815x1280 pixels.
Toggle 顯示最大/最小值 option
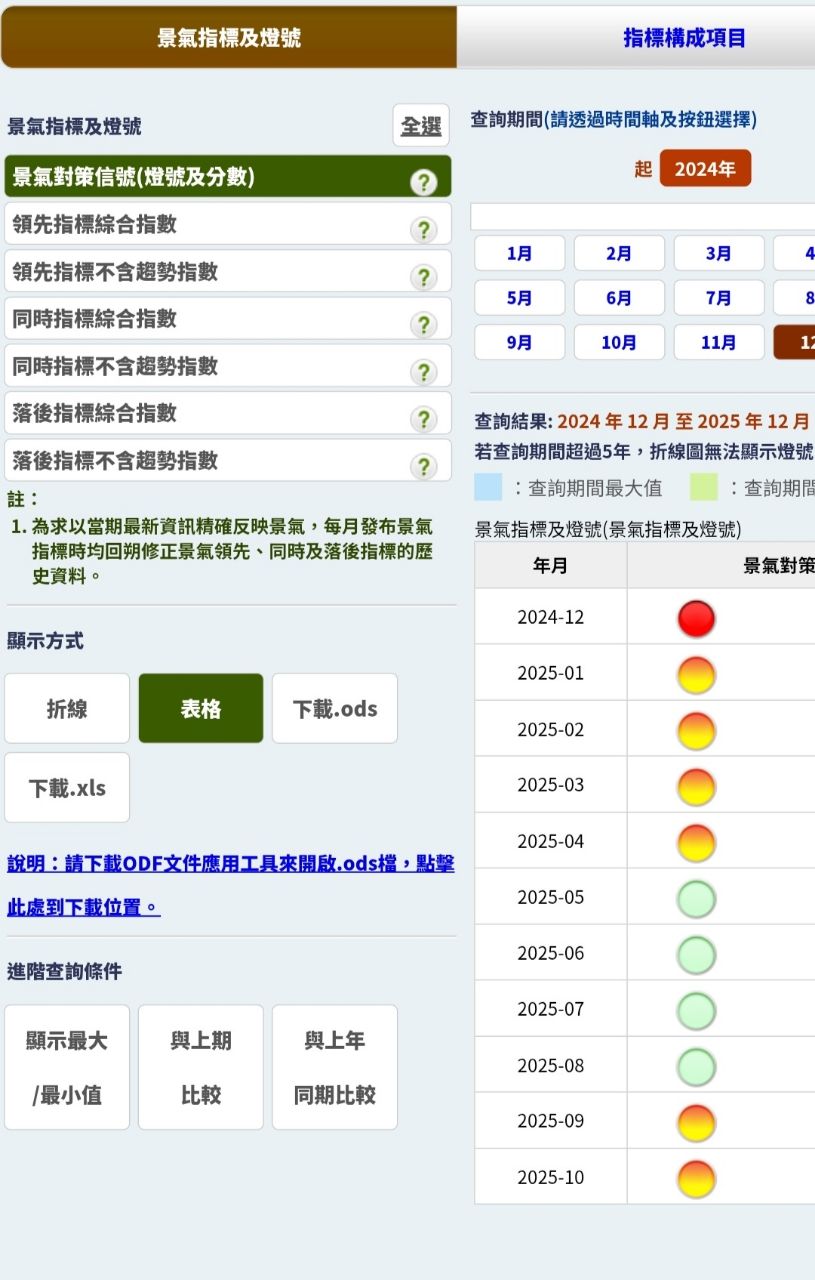tap(67, 1067)
